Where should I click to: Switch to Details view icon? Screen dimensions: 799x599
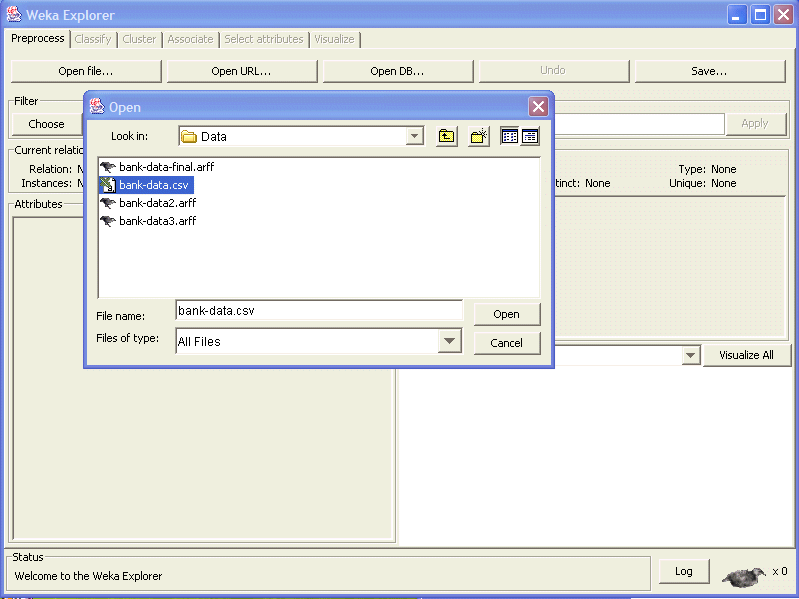pos(530,137)
